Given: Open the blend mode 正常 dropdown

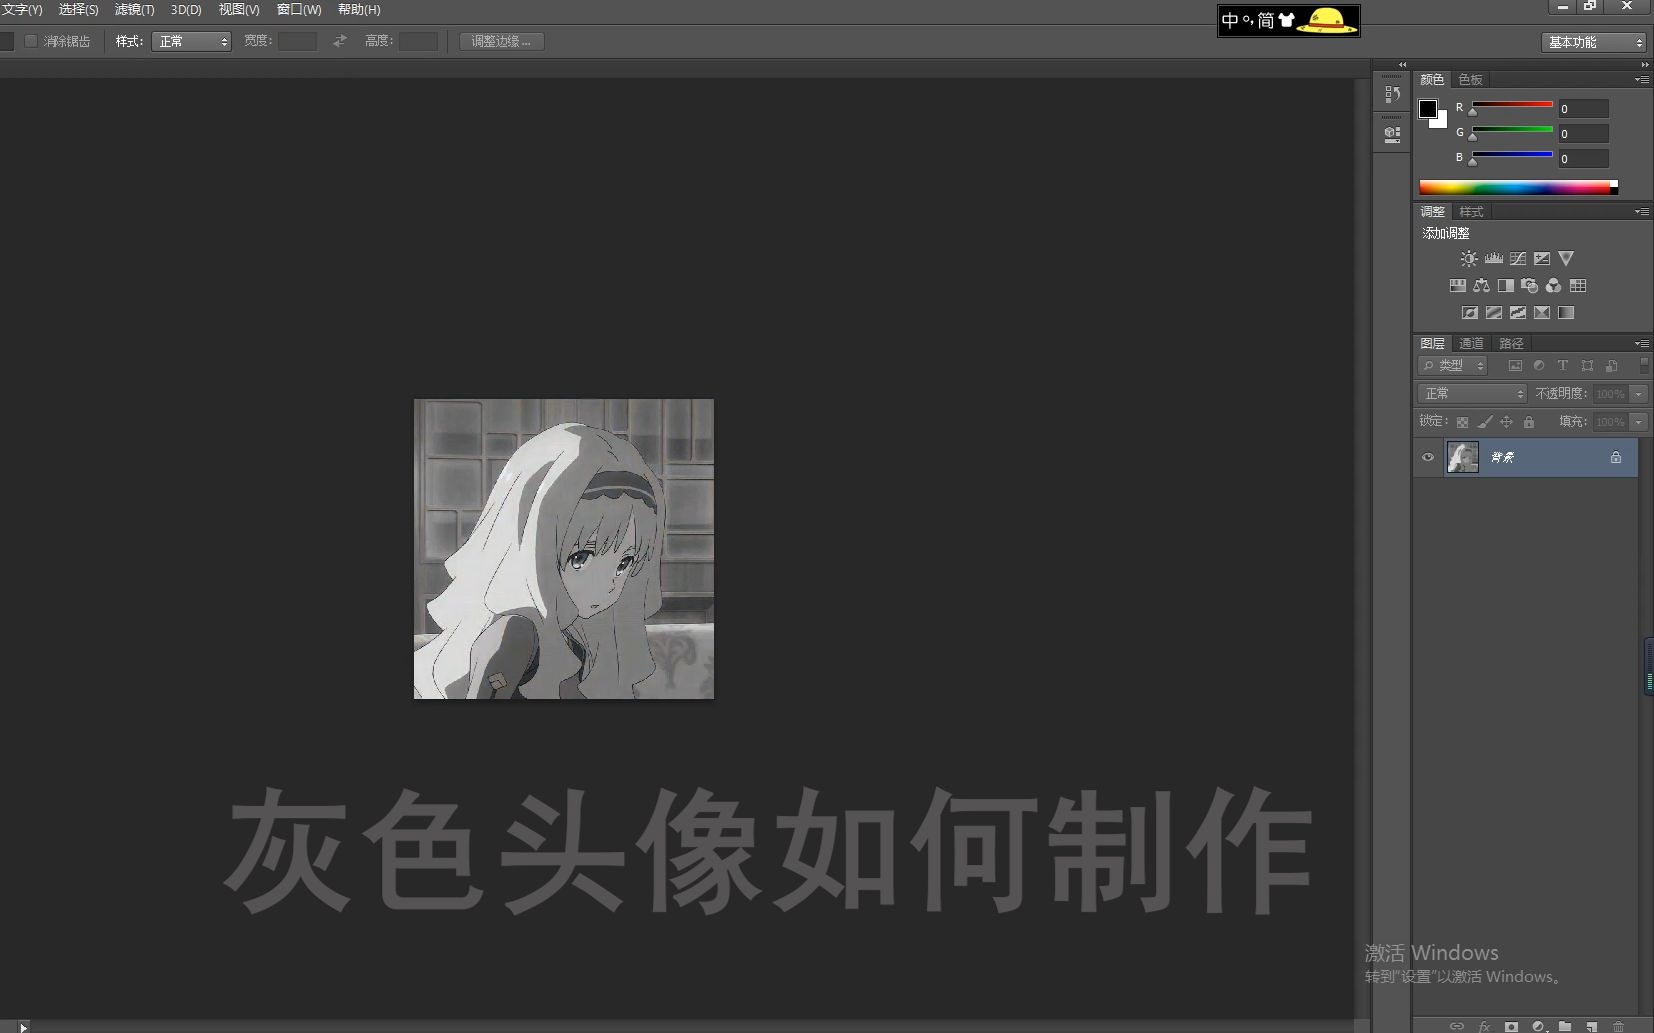Looking at the screenshot, I should click(x=1472, y=394).
